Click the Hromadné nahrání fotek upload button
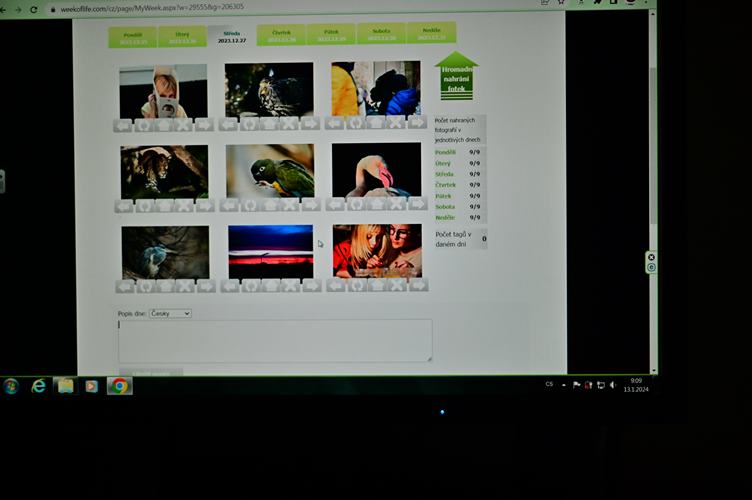Viewport: 752px width, 500px height. click(x=456, y=77)
